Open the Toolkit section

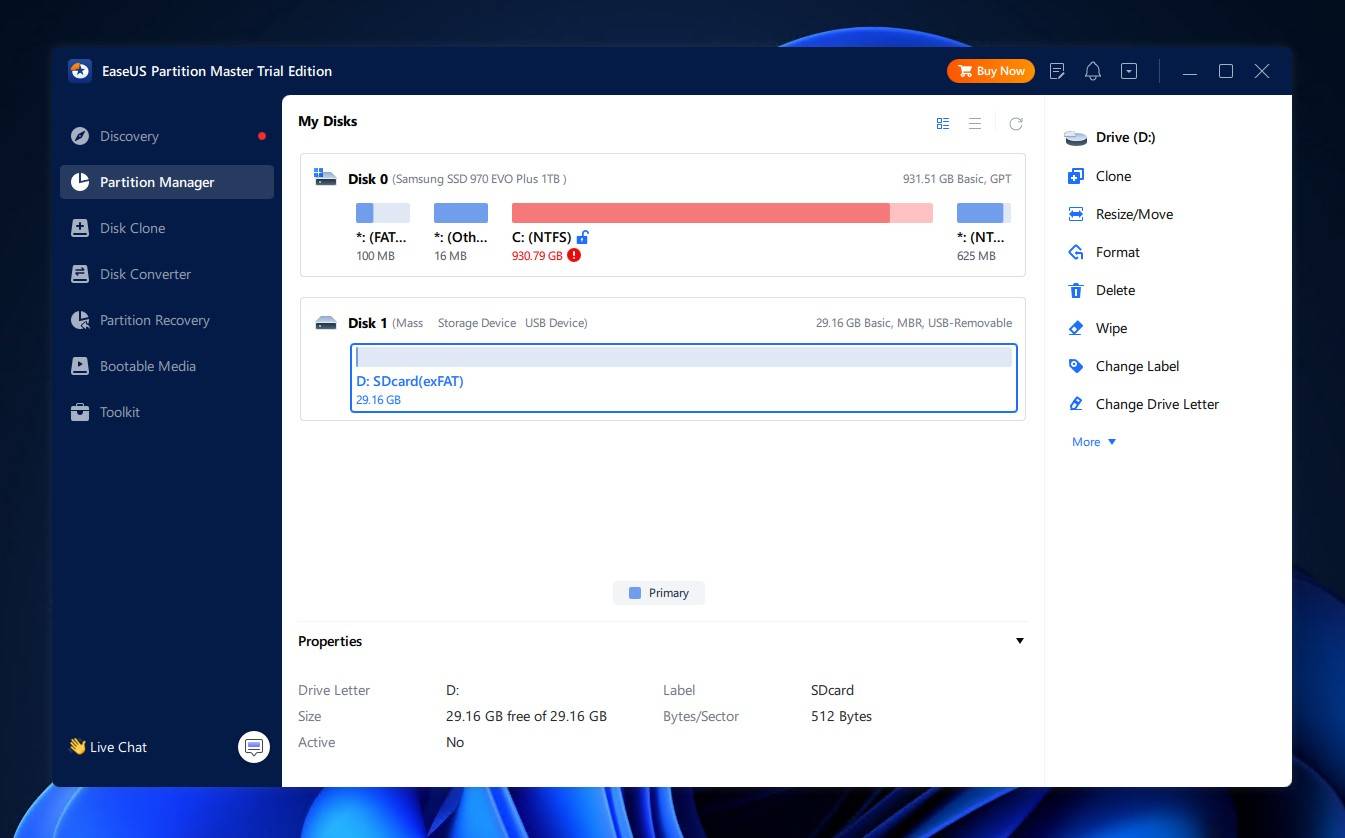(166, 412)
